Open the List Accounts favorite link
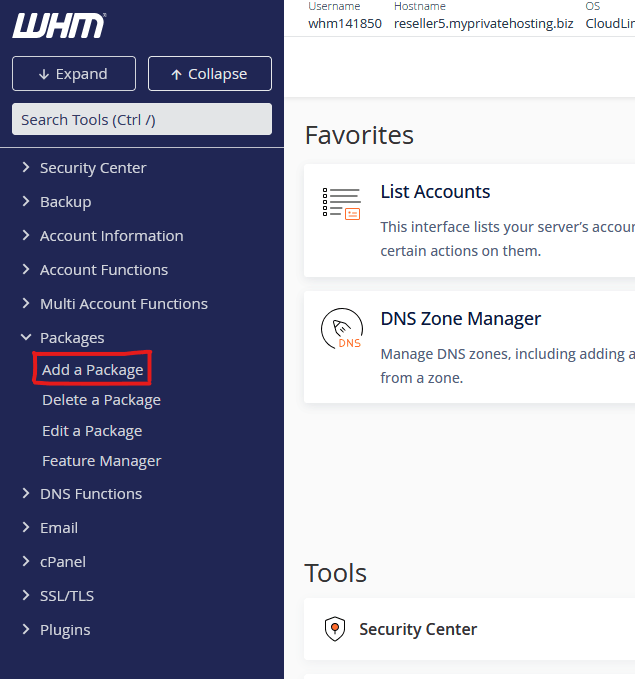The image size is (635, 679). pyautogui.click(x=435, y=192)
